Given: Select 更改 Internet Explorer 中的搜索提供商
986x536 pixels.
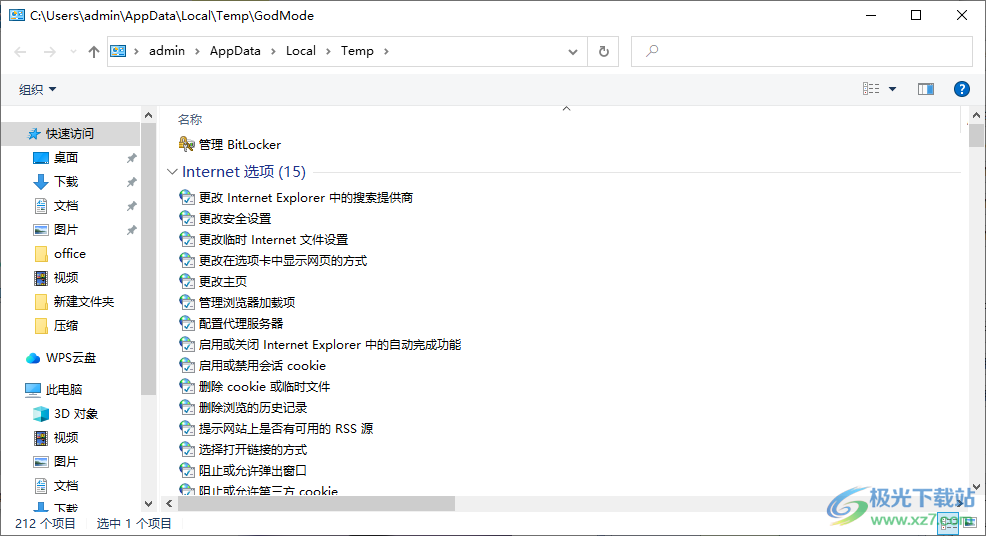Looking at the screenshot, I should click(x=296, y=198).
